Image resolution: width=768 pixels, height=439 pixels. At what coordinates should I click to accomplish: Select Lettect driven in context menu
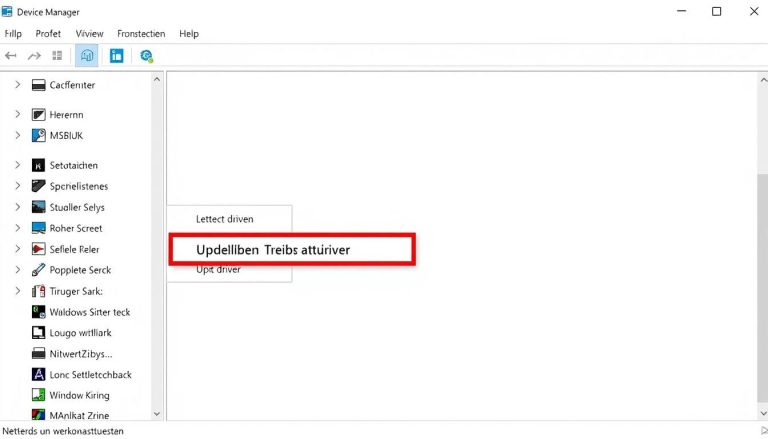tap(225, 218)
